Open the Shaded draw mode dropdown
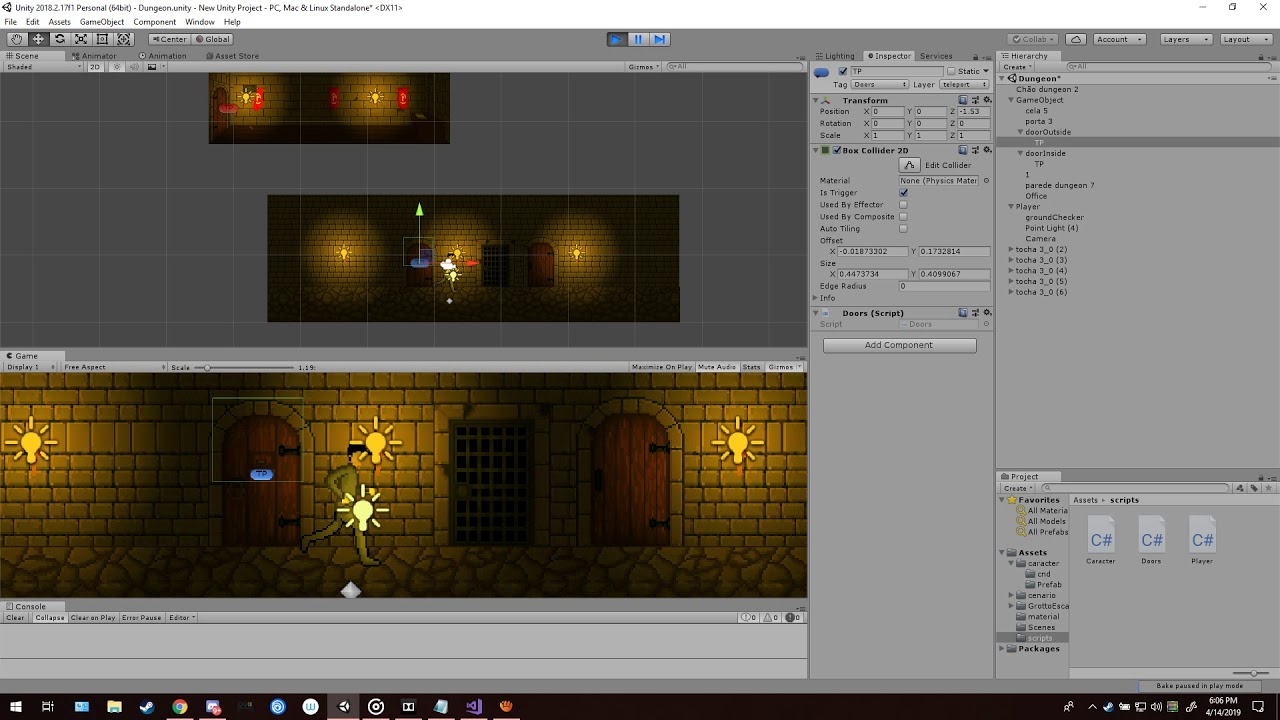 point(44,67)
